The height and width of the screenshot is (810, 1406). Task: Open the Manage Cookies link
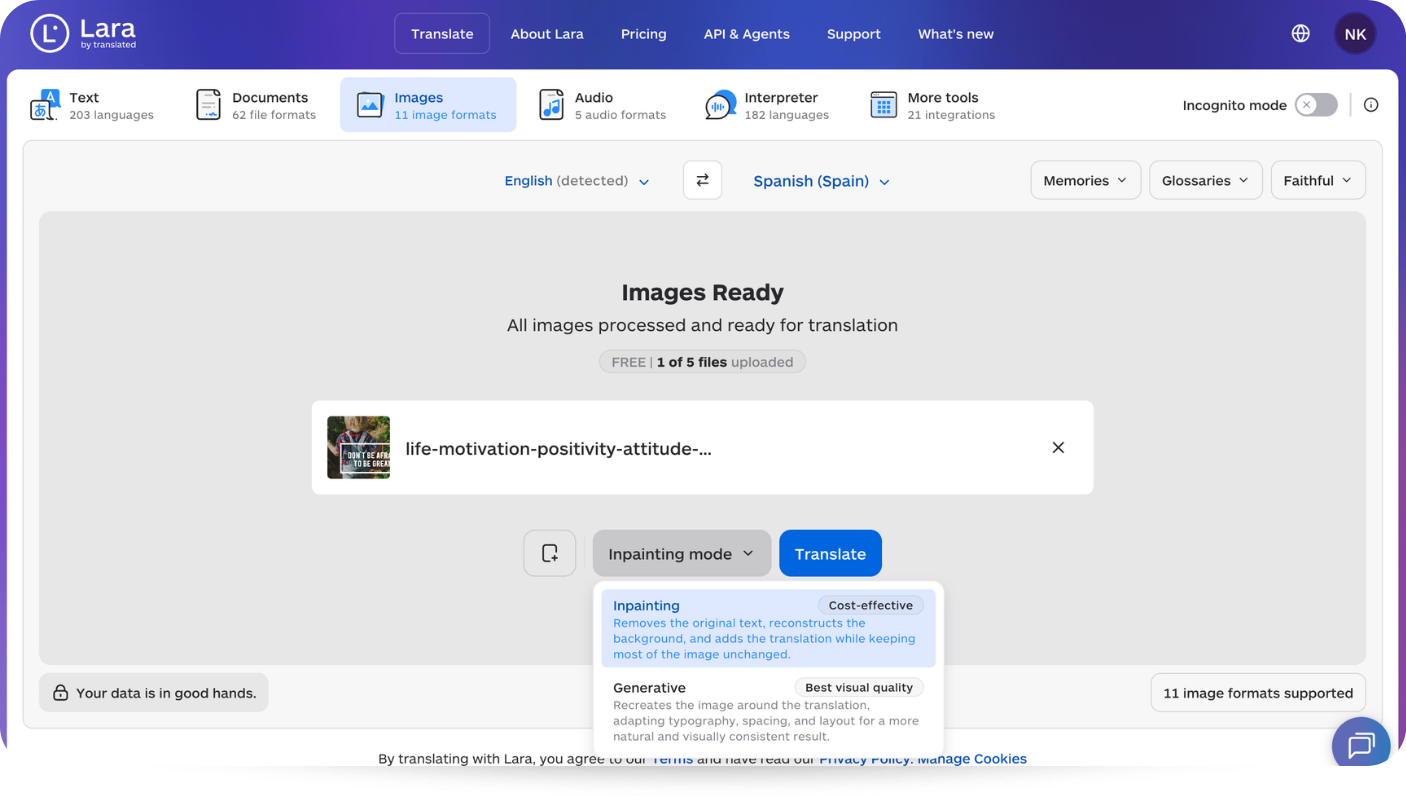972,759
